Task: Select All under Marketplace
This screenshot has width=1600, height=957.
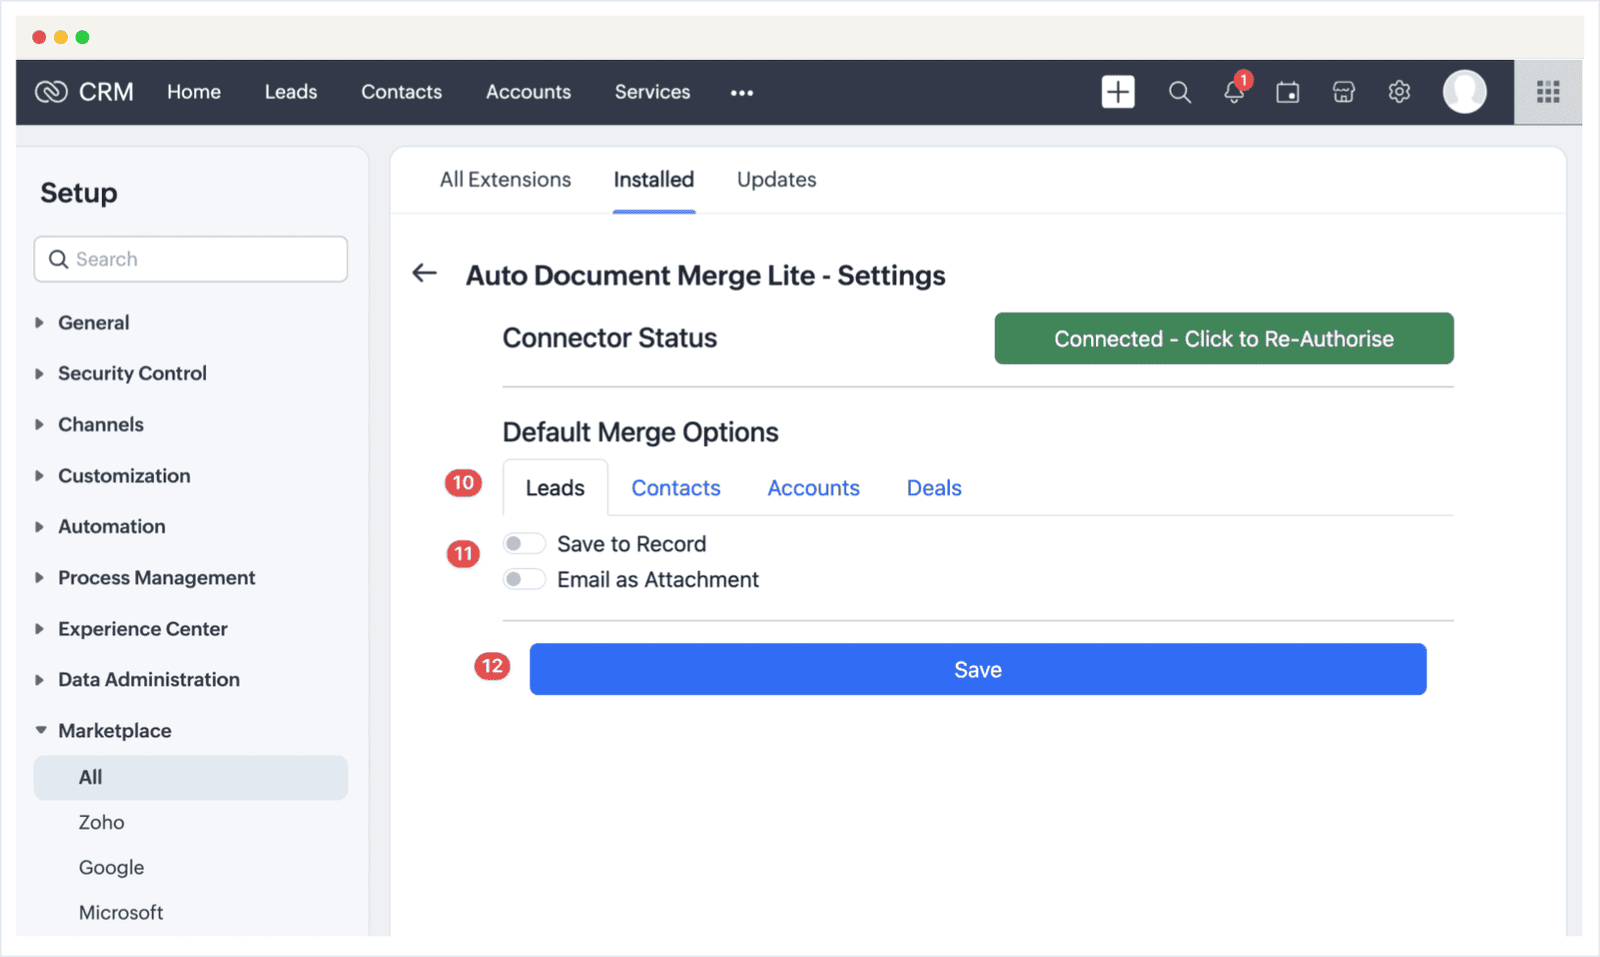Action: coord(191,778)
